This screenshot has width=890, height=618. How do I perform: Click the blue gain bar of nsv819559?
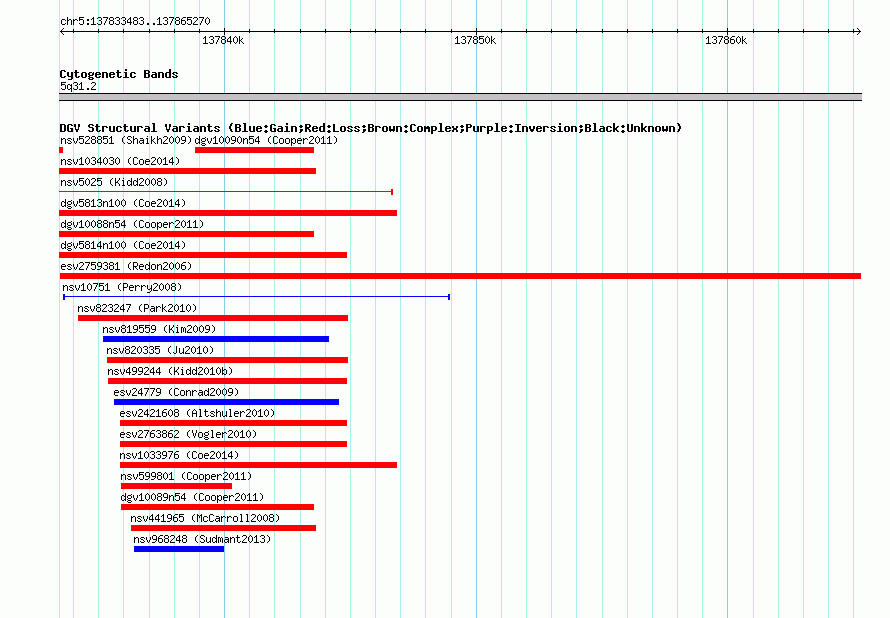216,339
